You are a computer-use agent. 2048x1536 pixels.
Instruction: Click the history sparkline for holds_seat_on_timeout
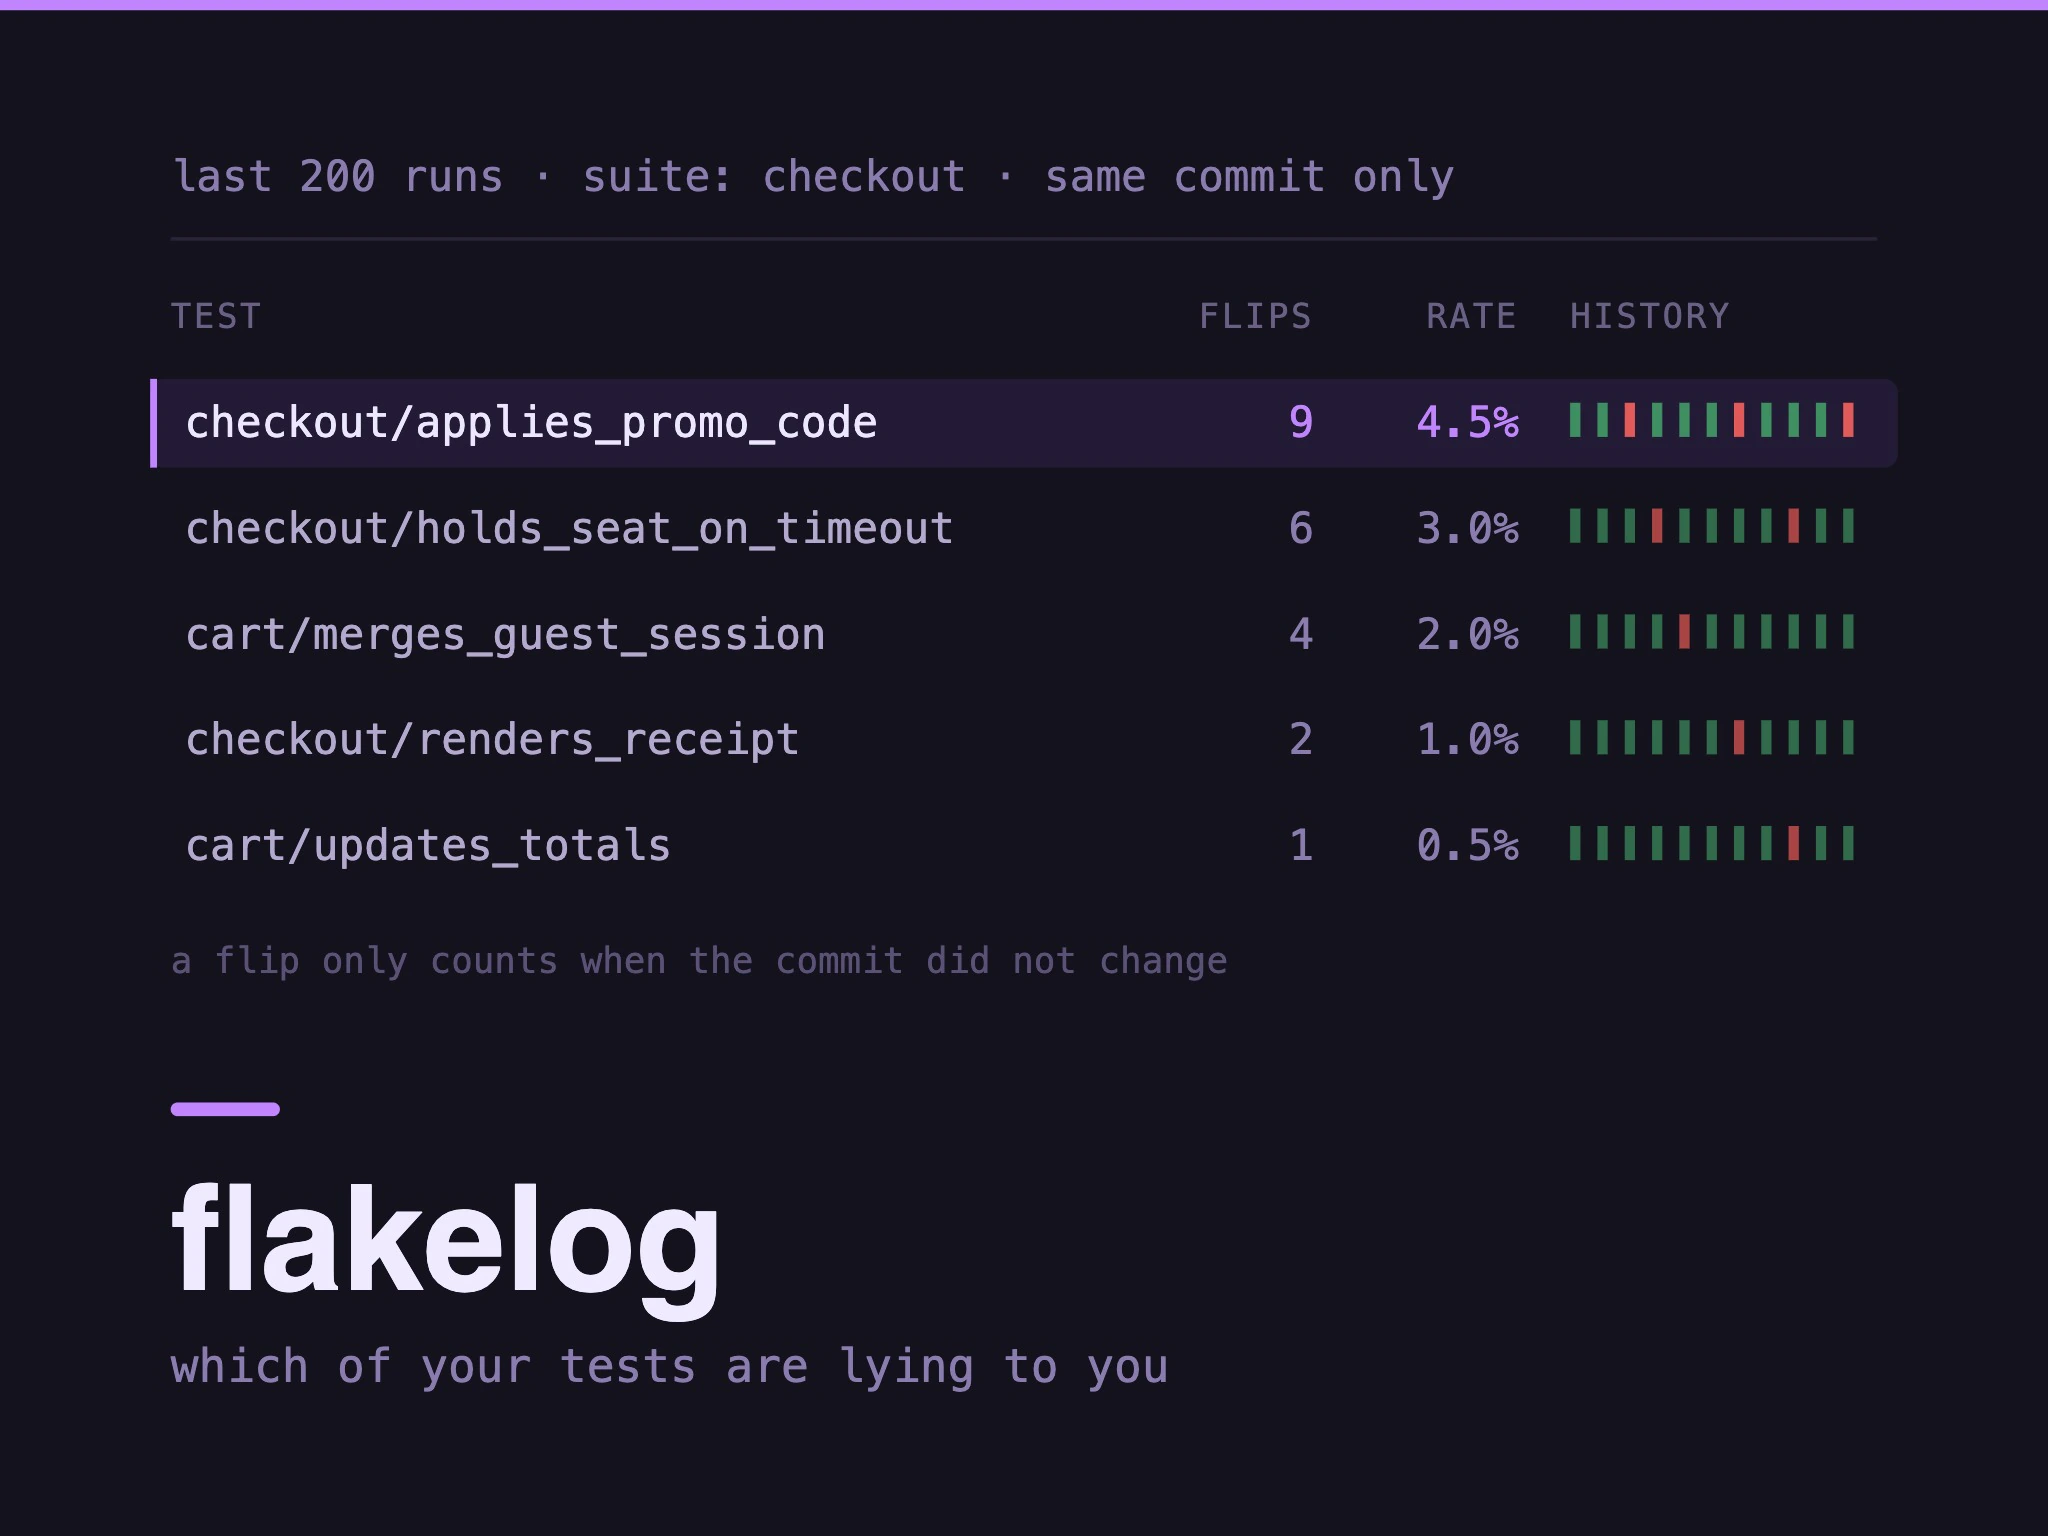coord(1712,526)
